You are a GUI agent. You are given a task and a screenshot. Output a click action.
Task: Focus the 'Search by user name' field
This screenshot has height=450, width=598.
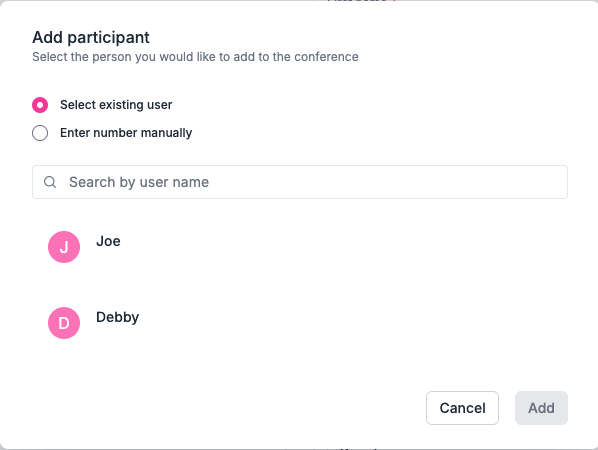[x=300, y=182]
